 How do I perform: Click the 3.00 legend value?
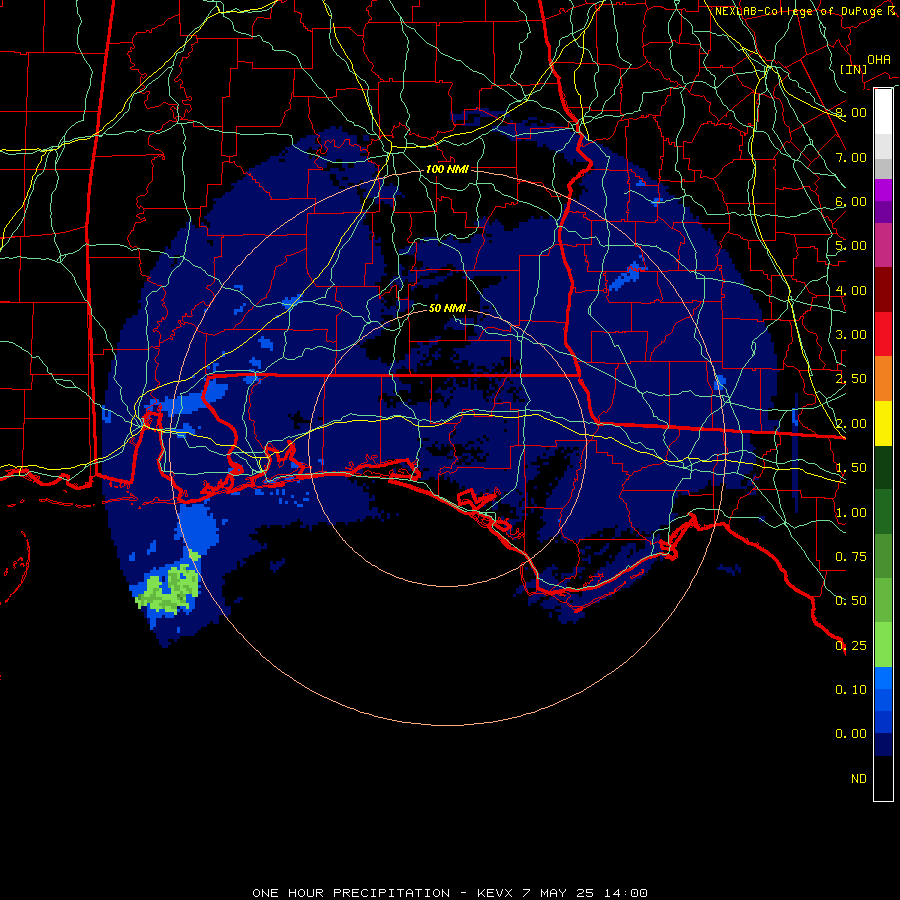click(x=851, y=335)
